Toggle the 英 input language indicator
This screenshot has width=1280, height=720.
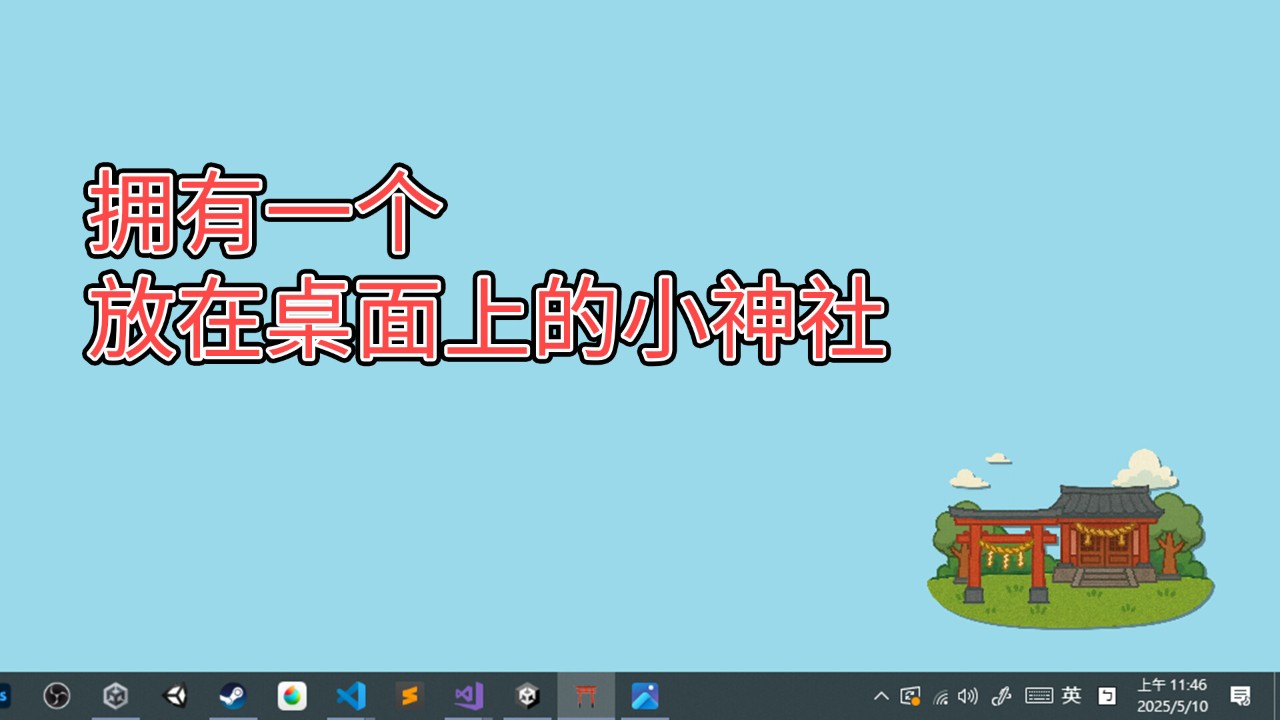(x=1071, y=696)
